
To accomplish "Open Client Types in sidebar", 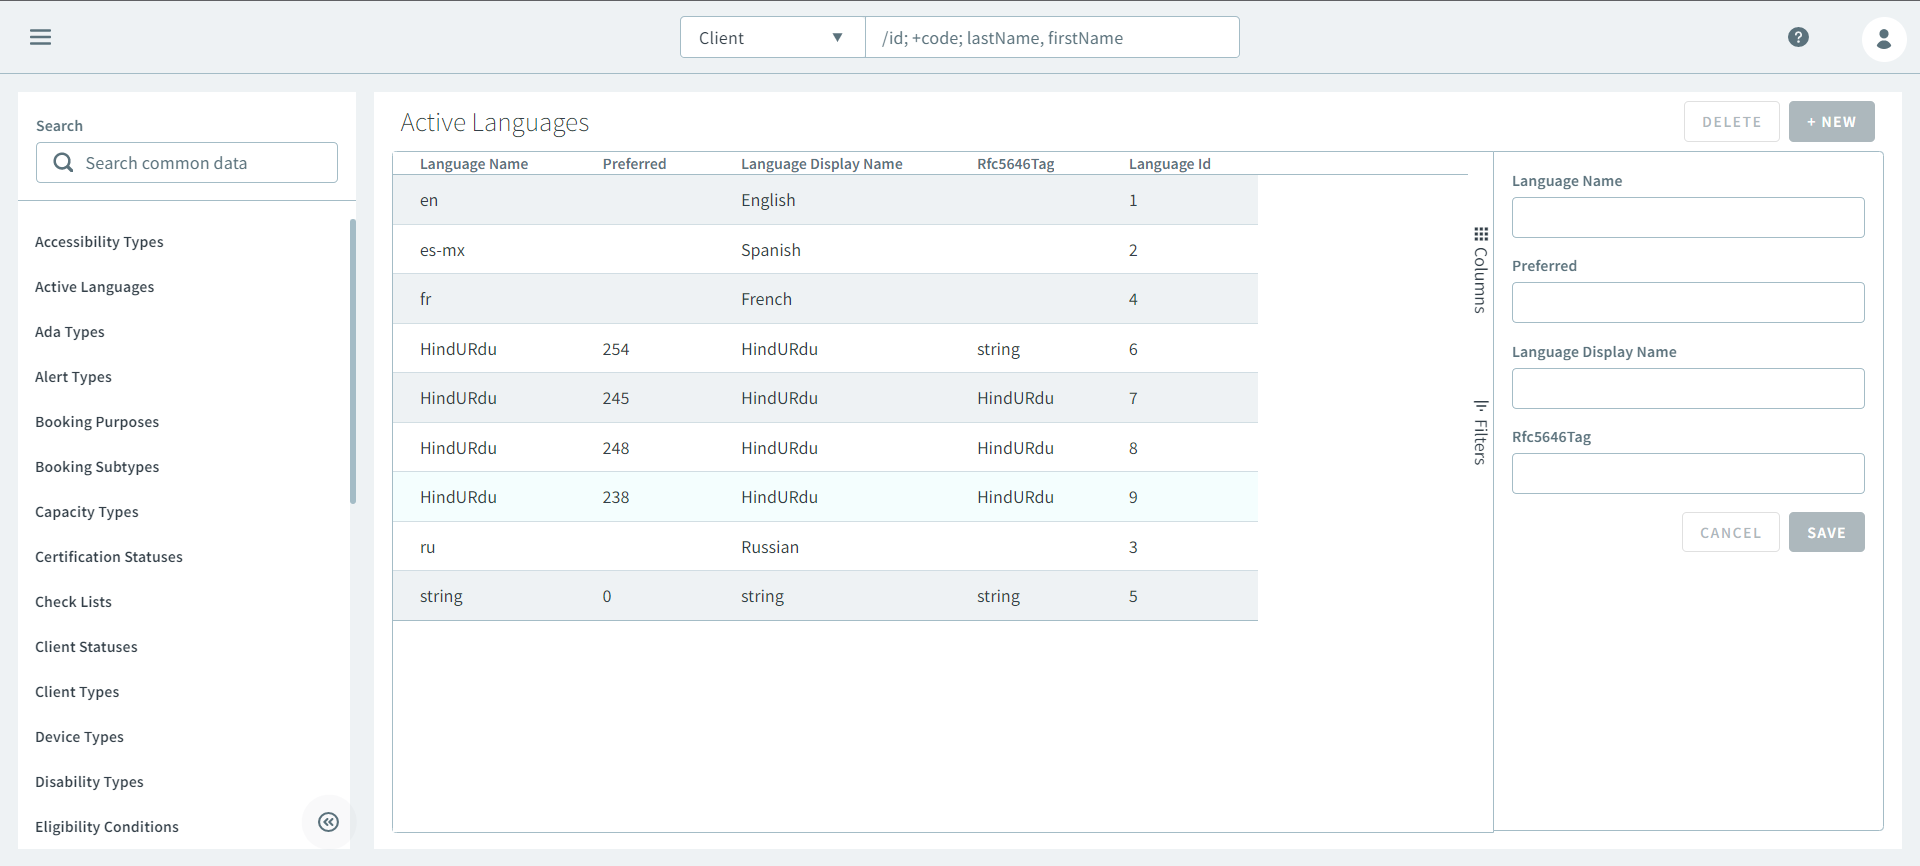I will click(x=77, y=692).
